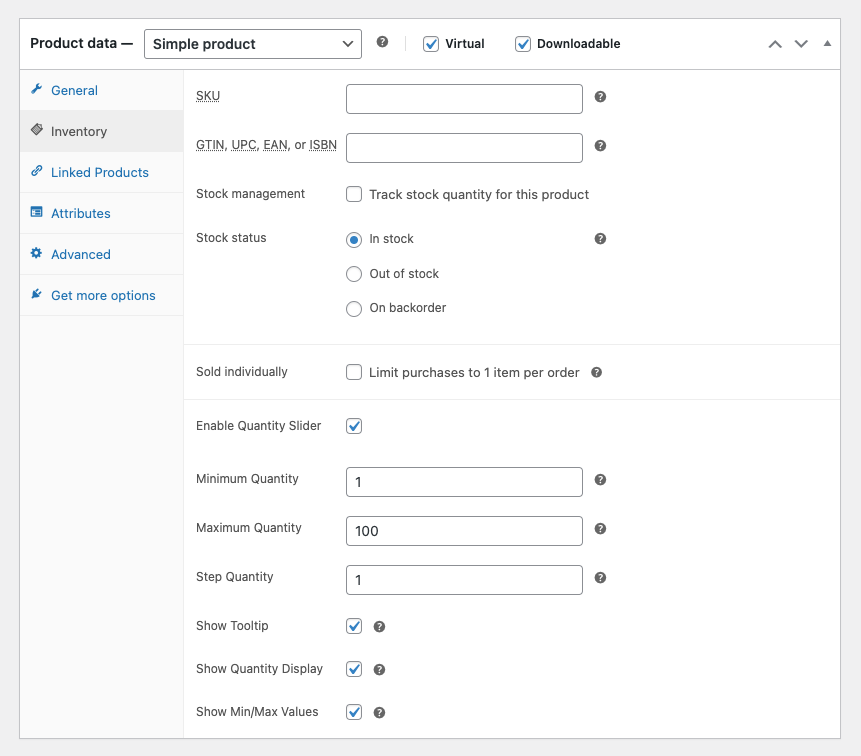Click help icon next to Maximum Quantity

(x=600, y=529)
